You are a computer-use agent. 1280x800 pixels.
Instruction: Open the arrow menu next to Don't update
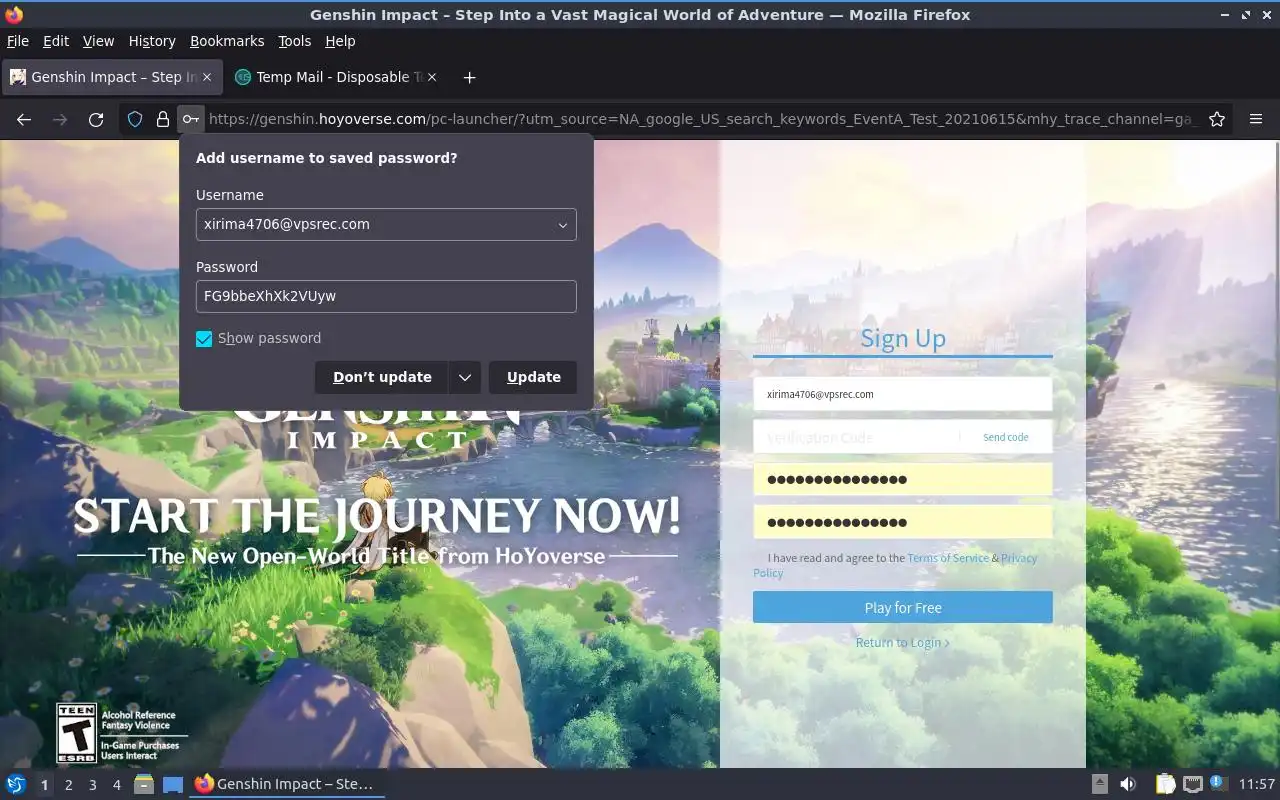(x=465, y=377)
